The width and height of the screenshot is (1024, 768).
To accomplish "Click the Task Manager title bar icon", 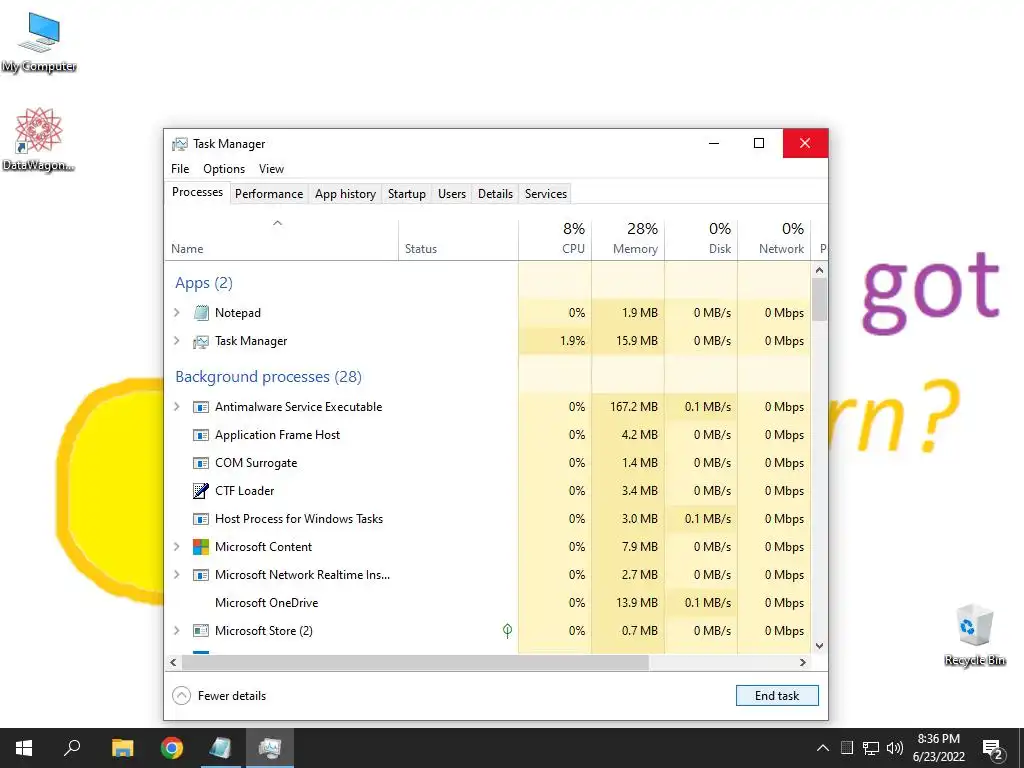I will tap(180, 144).
